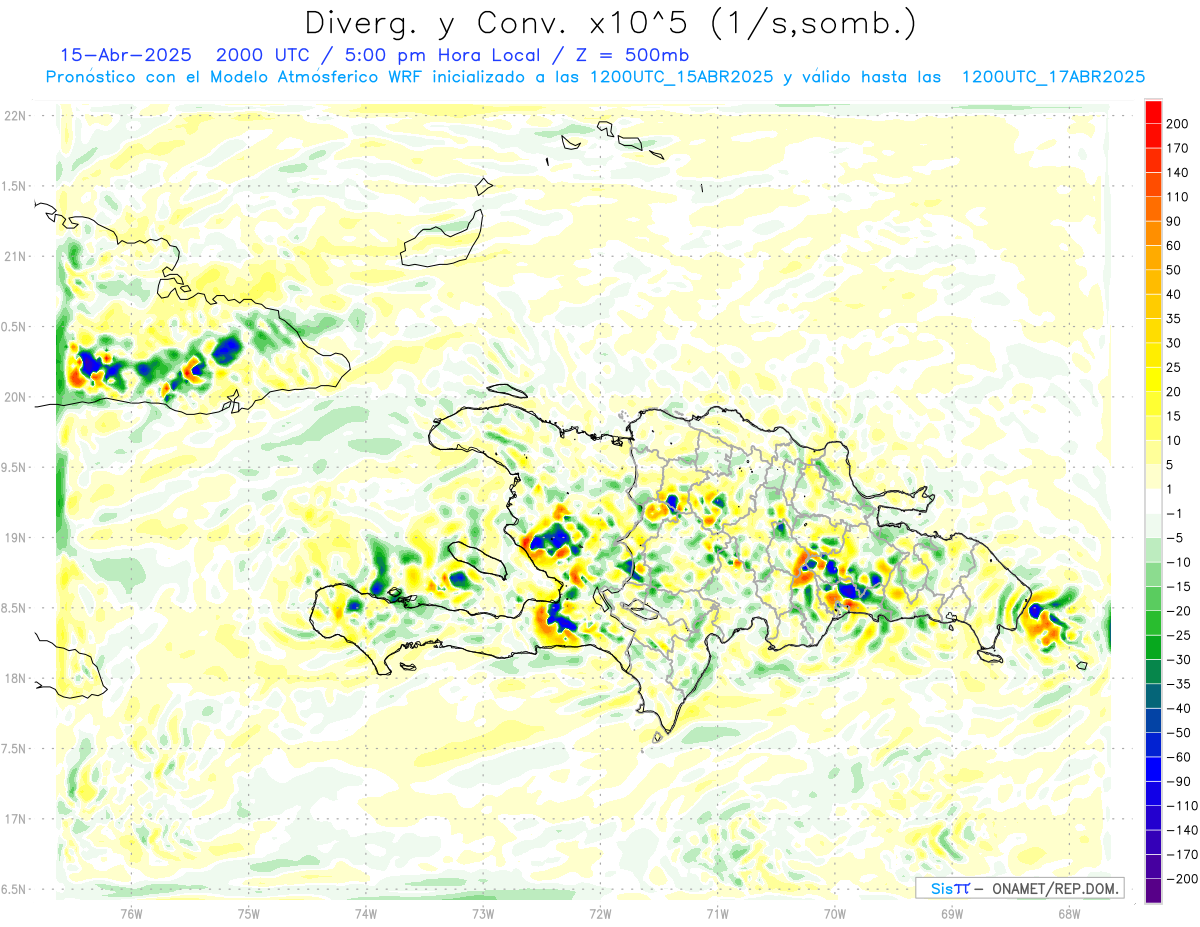Viewport: 1200px width, 927px height.
Task: Click the bottom purple swatch below -200
Action: pos(1153,891)
